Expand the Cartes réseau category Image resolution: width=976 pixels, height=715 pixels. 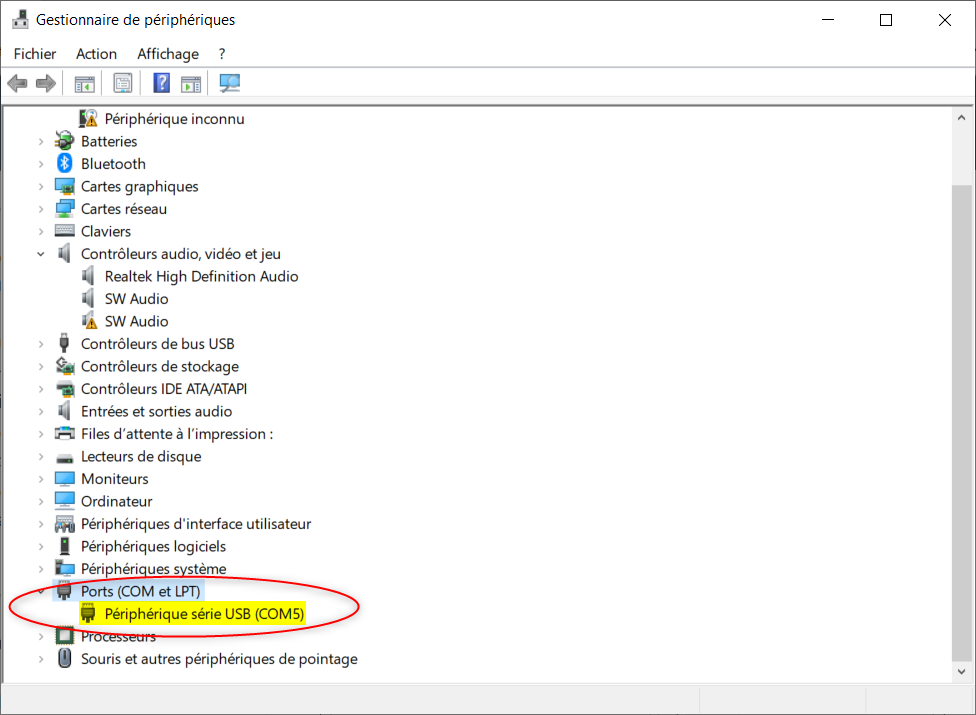click(x=41, y=209)
